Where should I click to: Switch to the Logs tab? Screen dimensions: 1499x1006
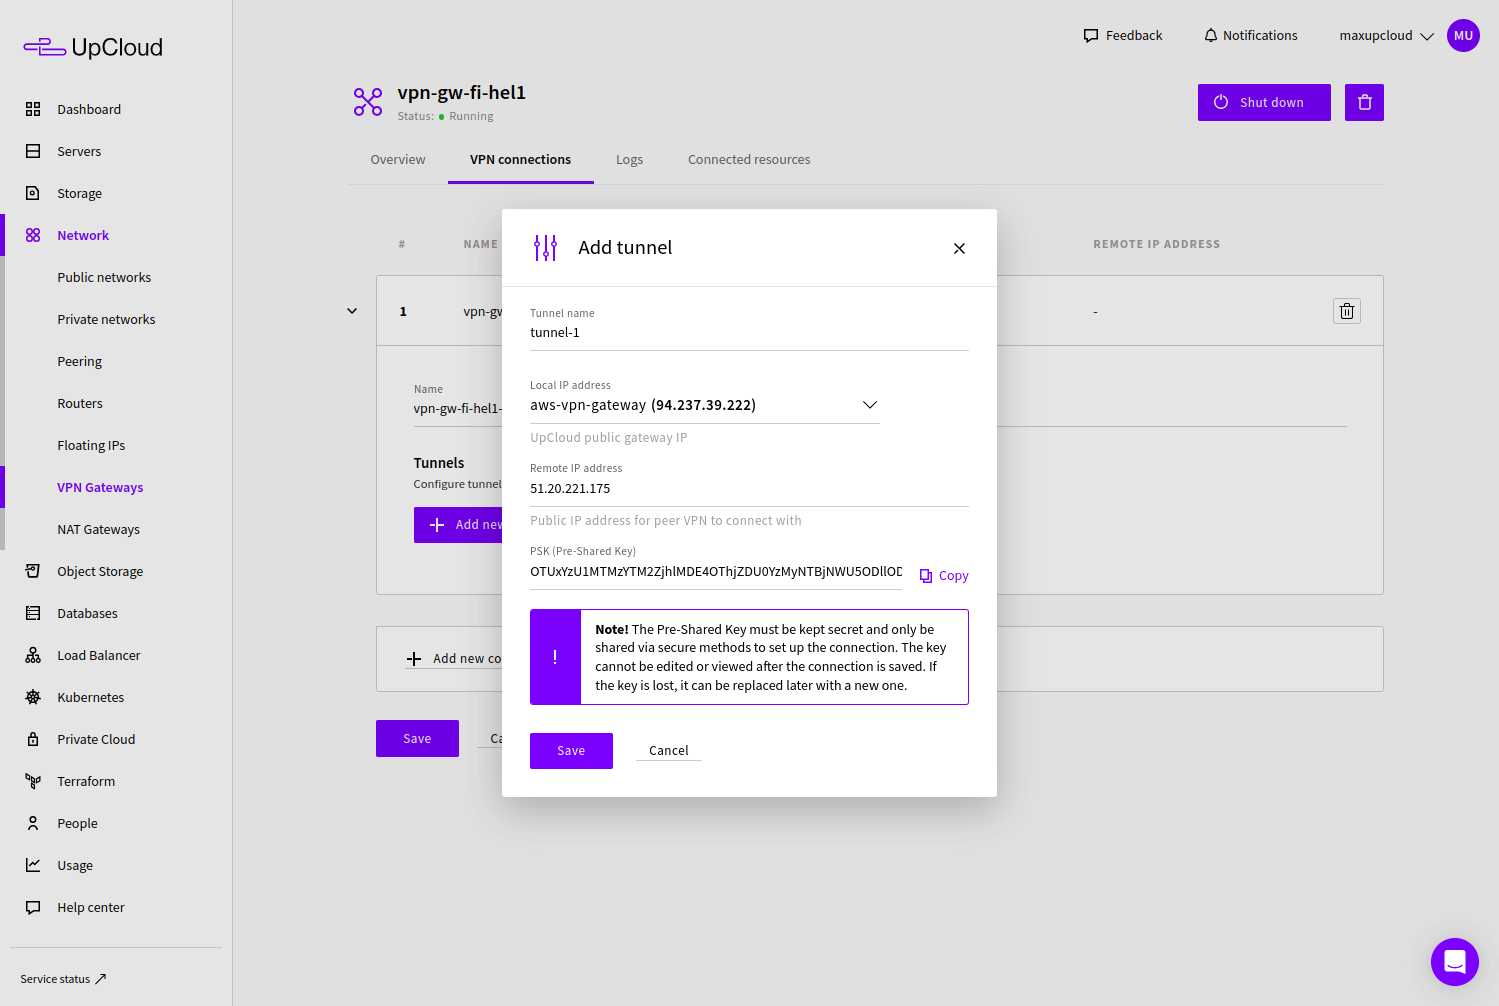pyautogui.click(x=629, y=160)
